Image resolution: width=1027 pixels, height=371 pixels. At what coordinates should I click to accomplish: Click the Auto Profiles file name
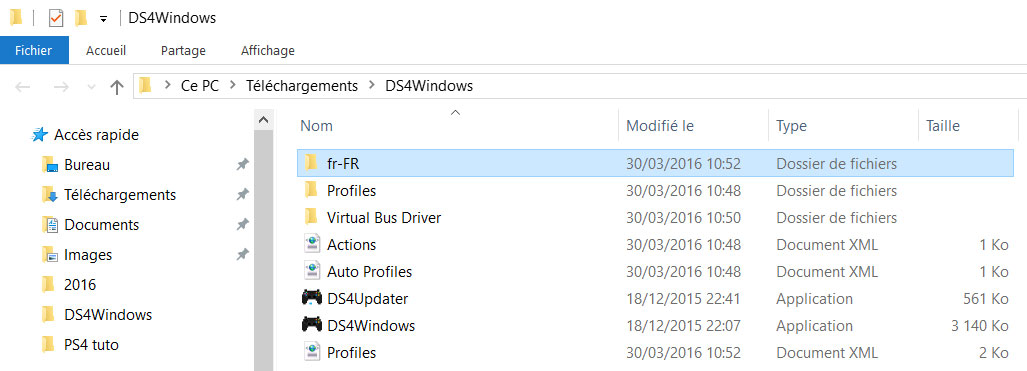point(369,271)
